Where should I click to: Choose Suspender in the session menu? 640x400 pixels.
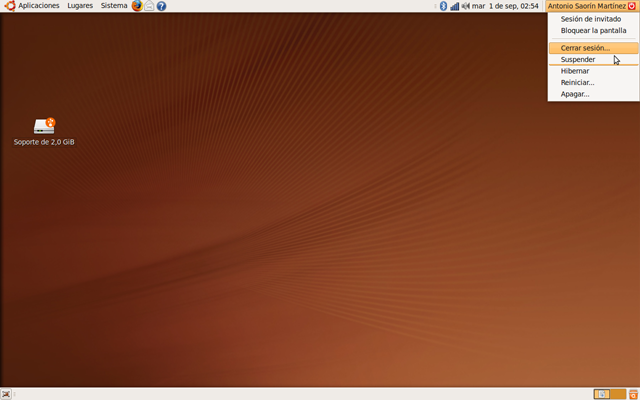point(578,59)
